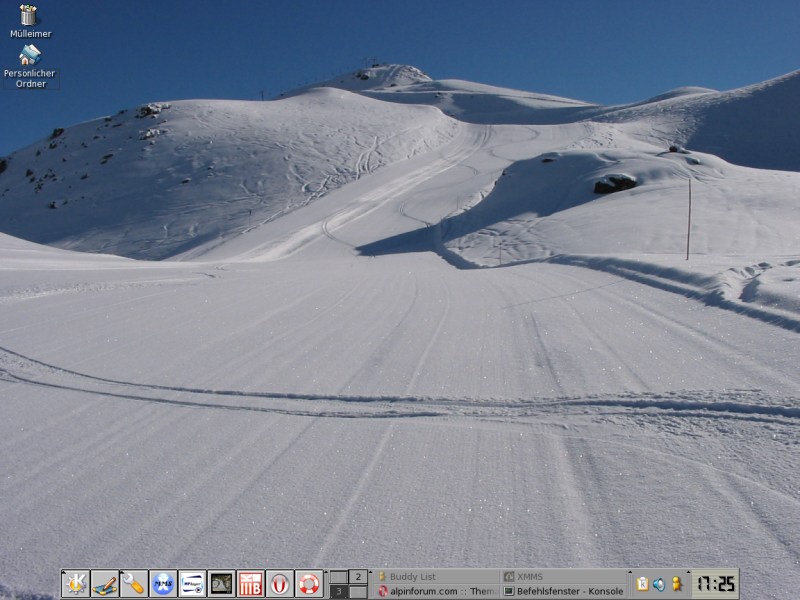Launch MPlayer from the panel icon
Image resolution: width=800 pixels, height=600 pixels.
click(x=192, y=583)
